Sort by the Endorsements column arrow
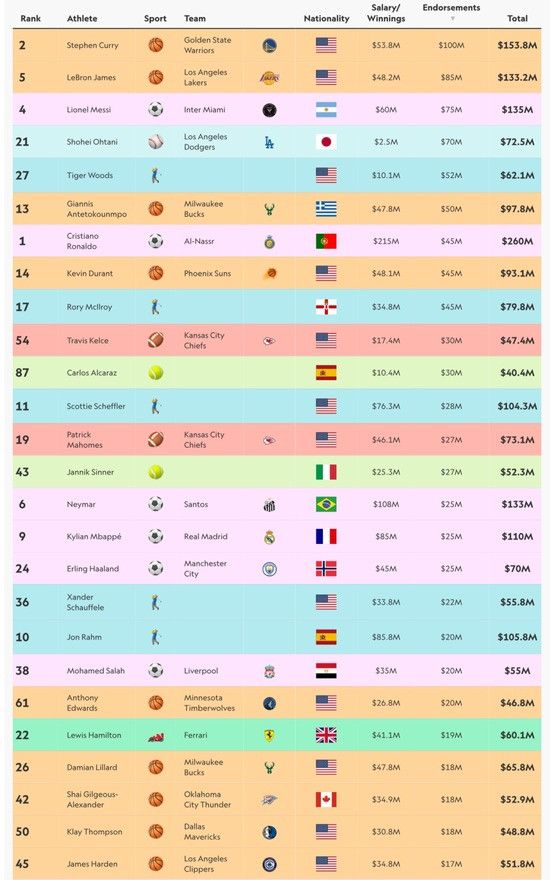 452,19
